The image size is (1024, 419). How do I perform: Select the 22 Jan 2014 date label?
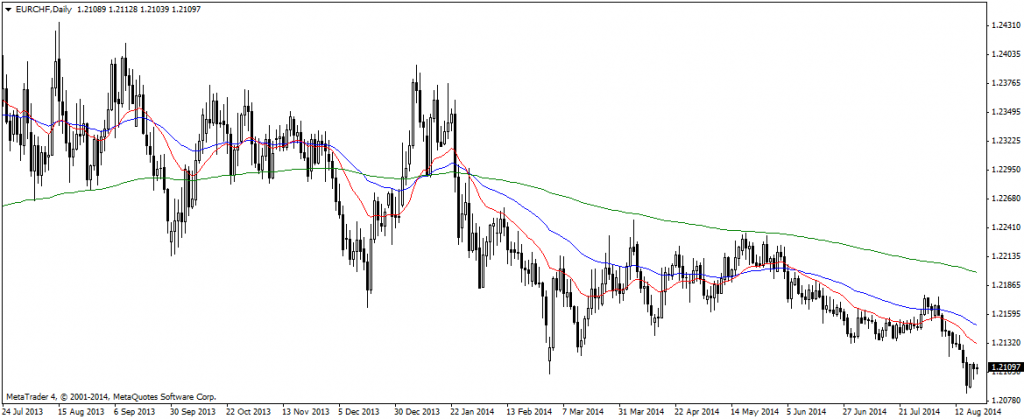pos(470,410)
